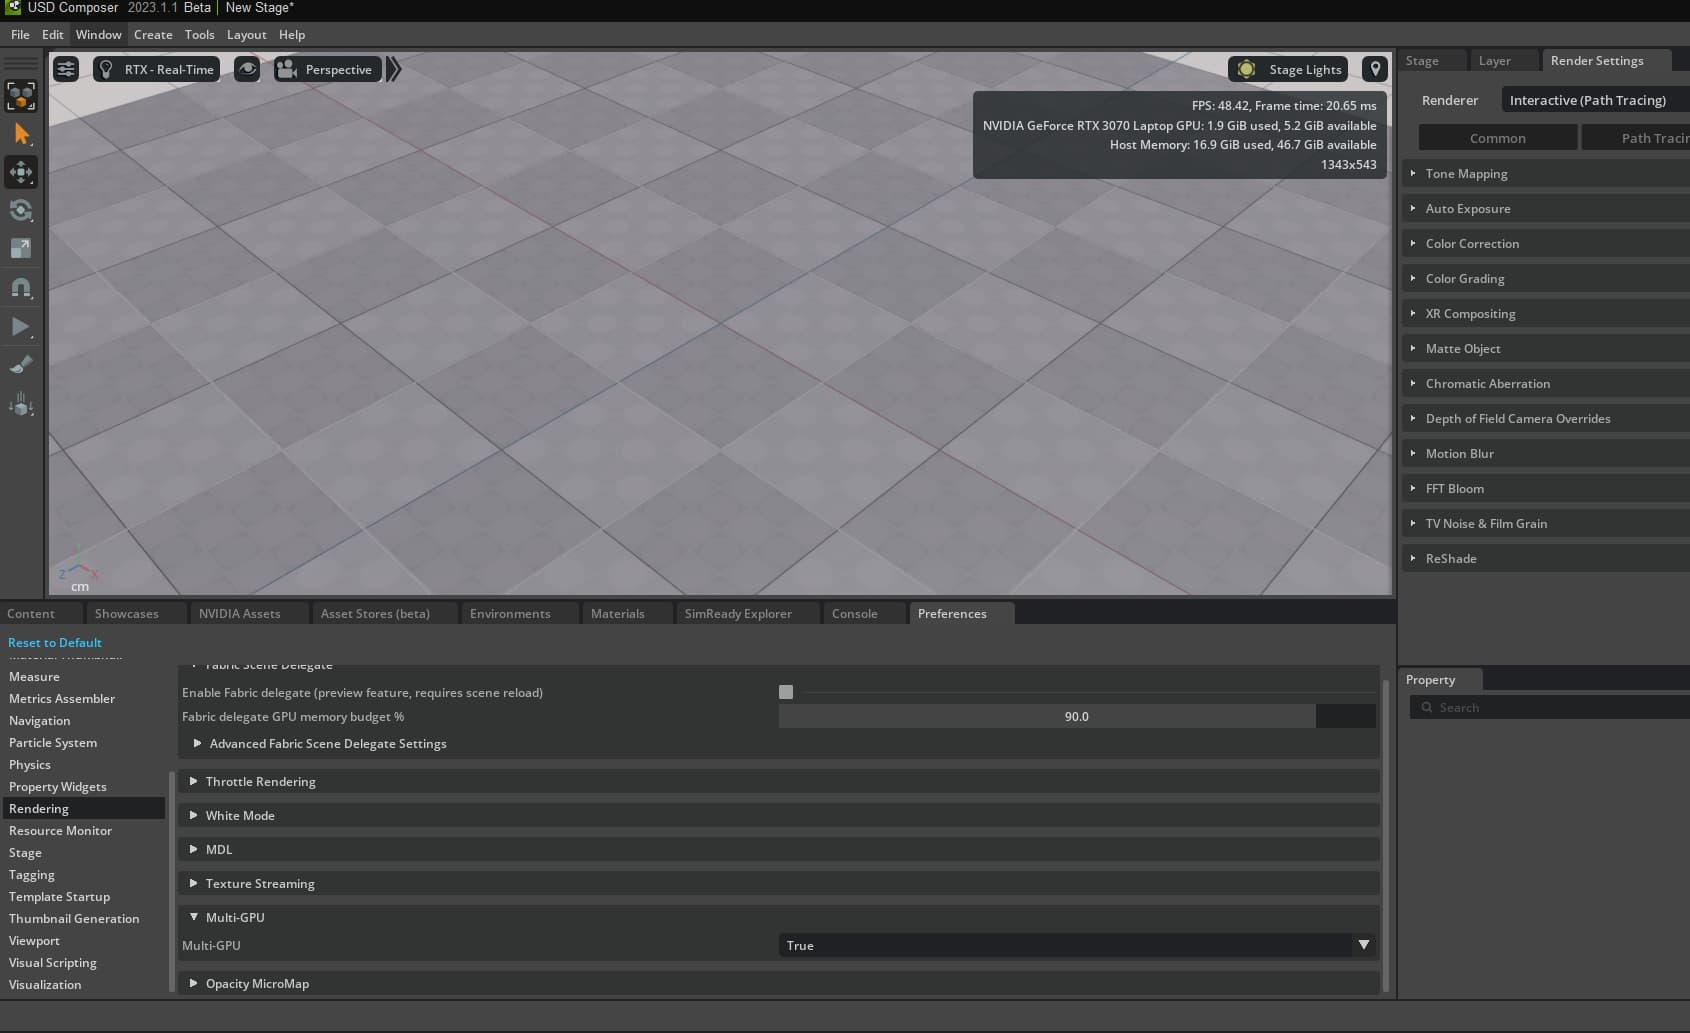This screenshot has height=1033, width=1690.
Task: Open viewport render settings via sliders icon
Action: [x=65, y=69]
